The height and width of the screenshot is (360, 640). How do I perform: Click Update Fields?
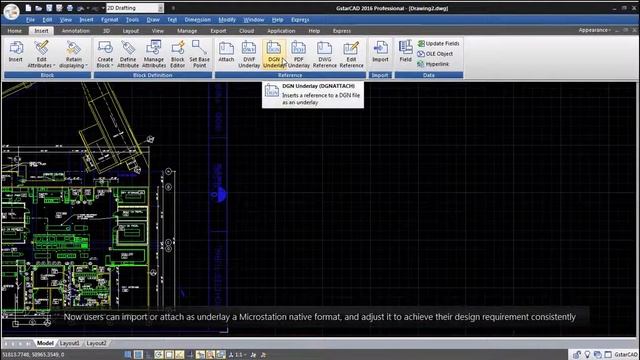(438, 43)
